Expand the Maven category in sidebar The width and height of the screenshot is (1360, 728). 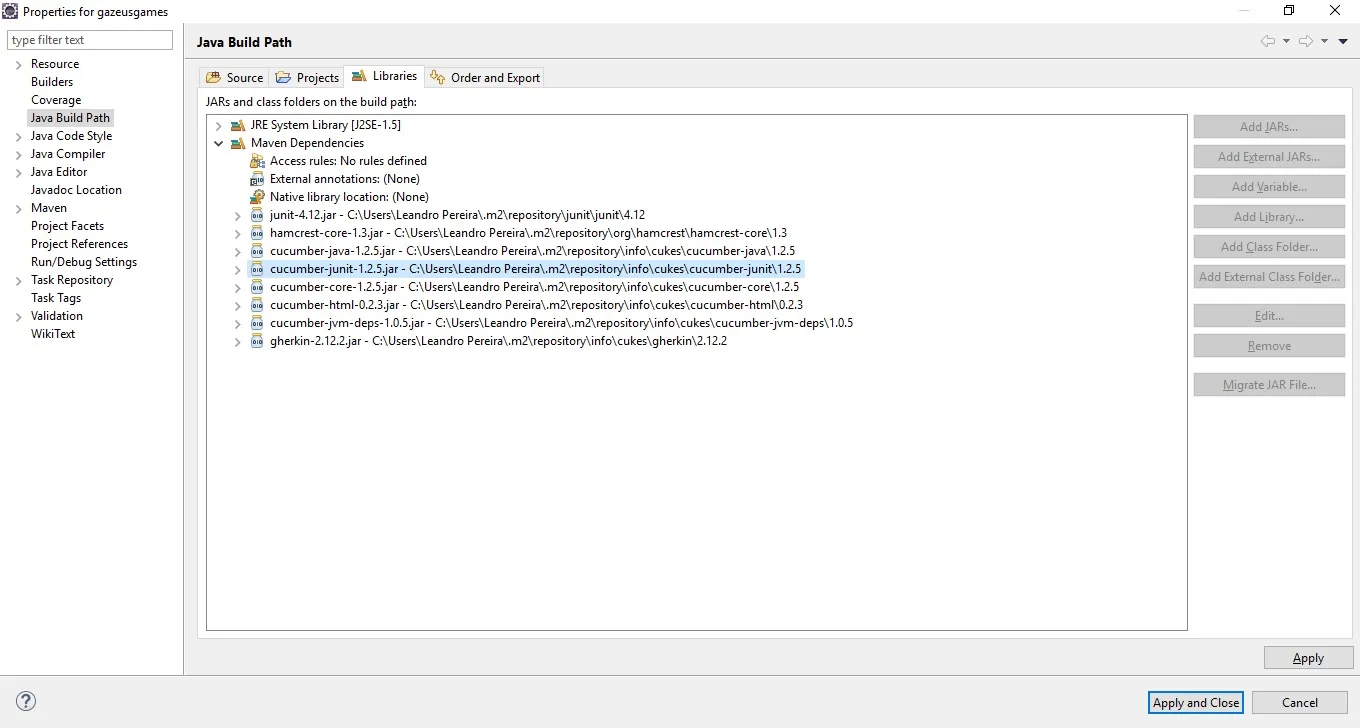pos(18,208)
